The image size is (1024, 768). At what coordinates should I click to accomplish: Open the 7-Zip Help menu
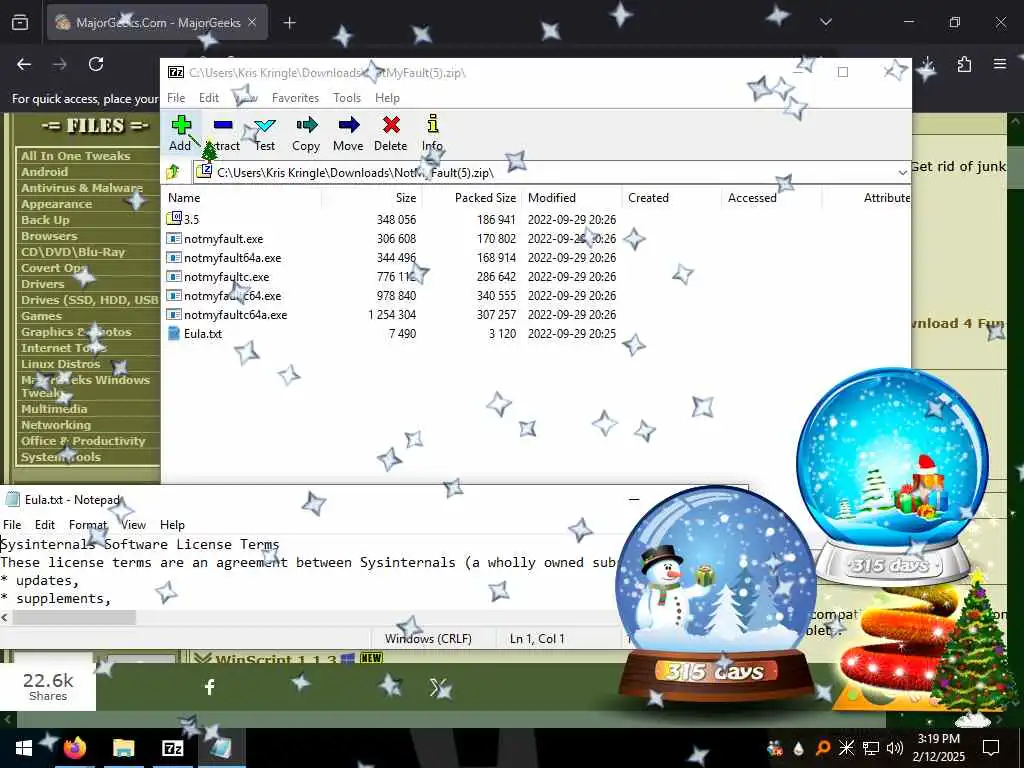(x=387, y=98)
